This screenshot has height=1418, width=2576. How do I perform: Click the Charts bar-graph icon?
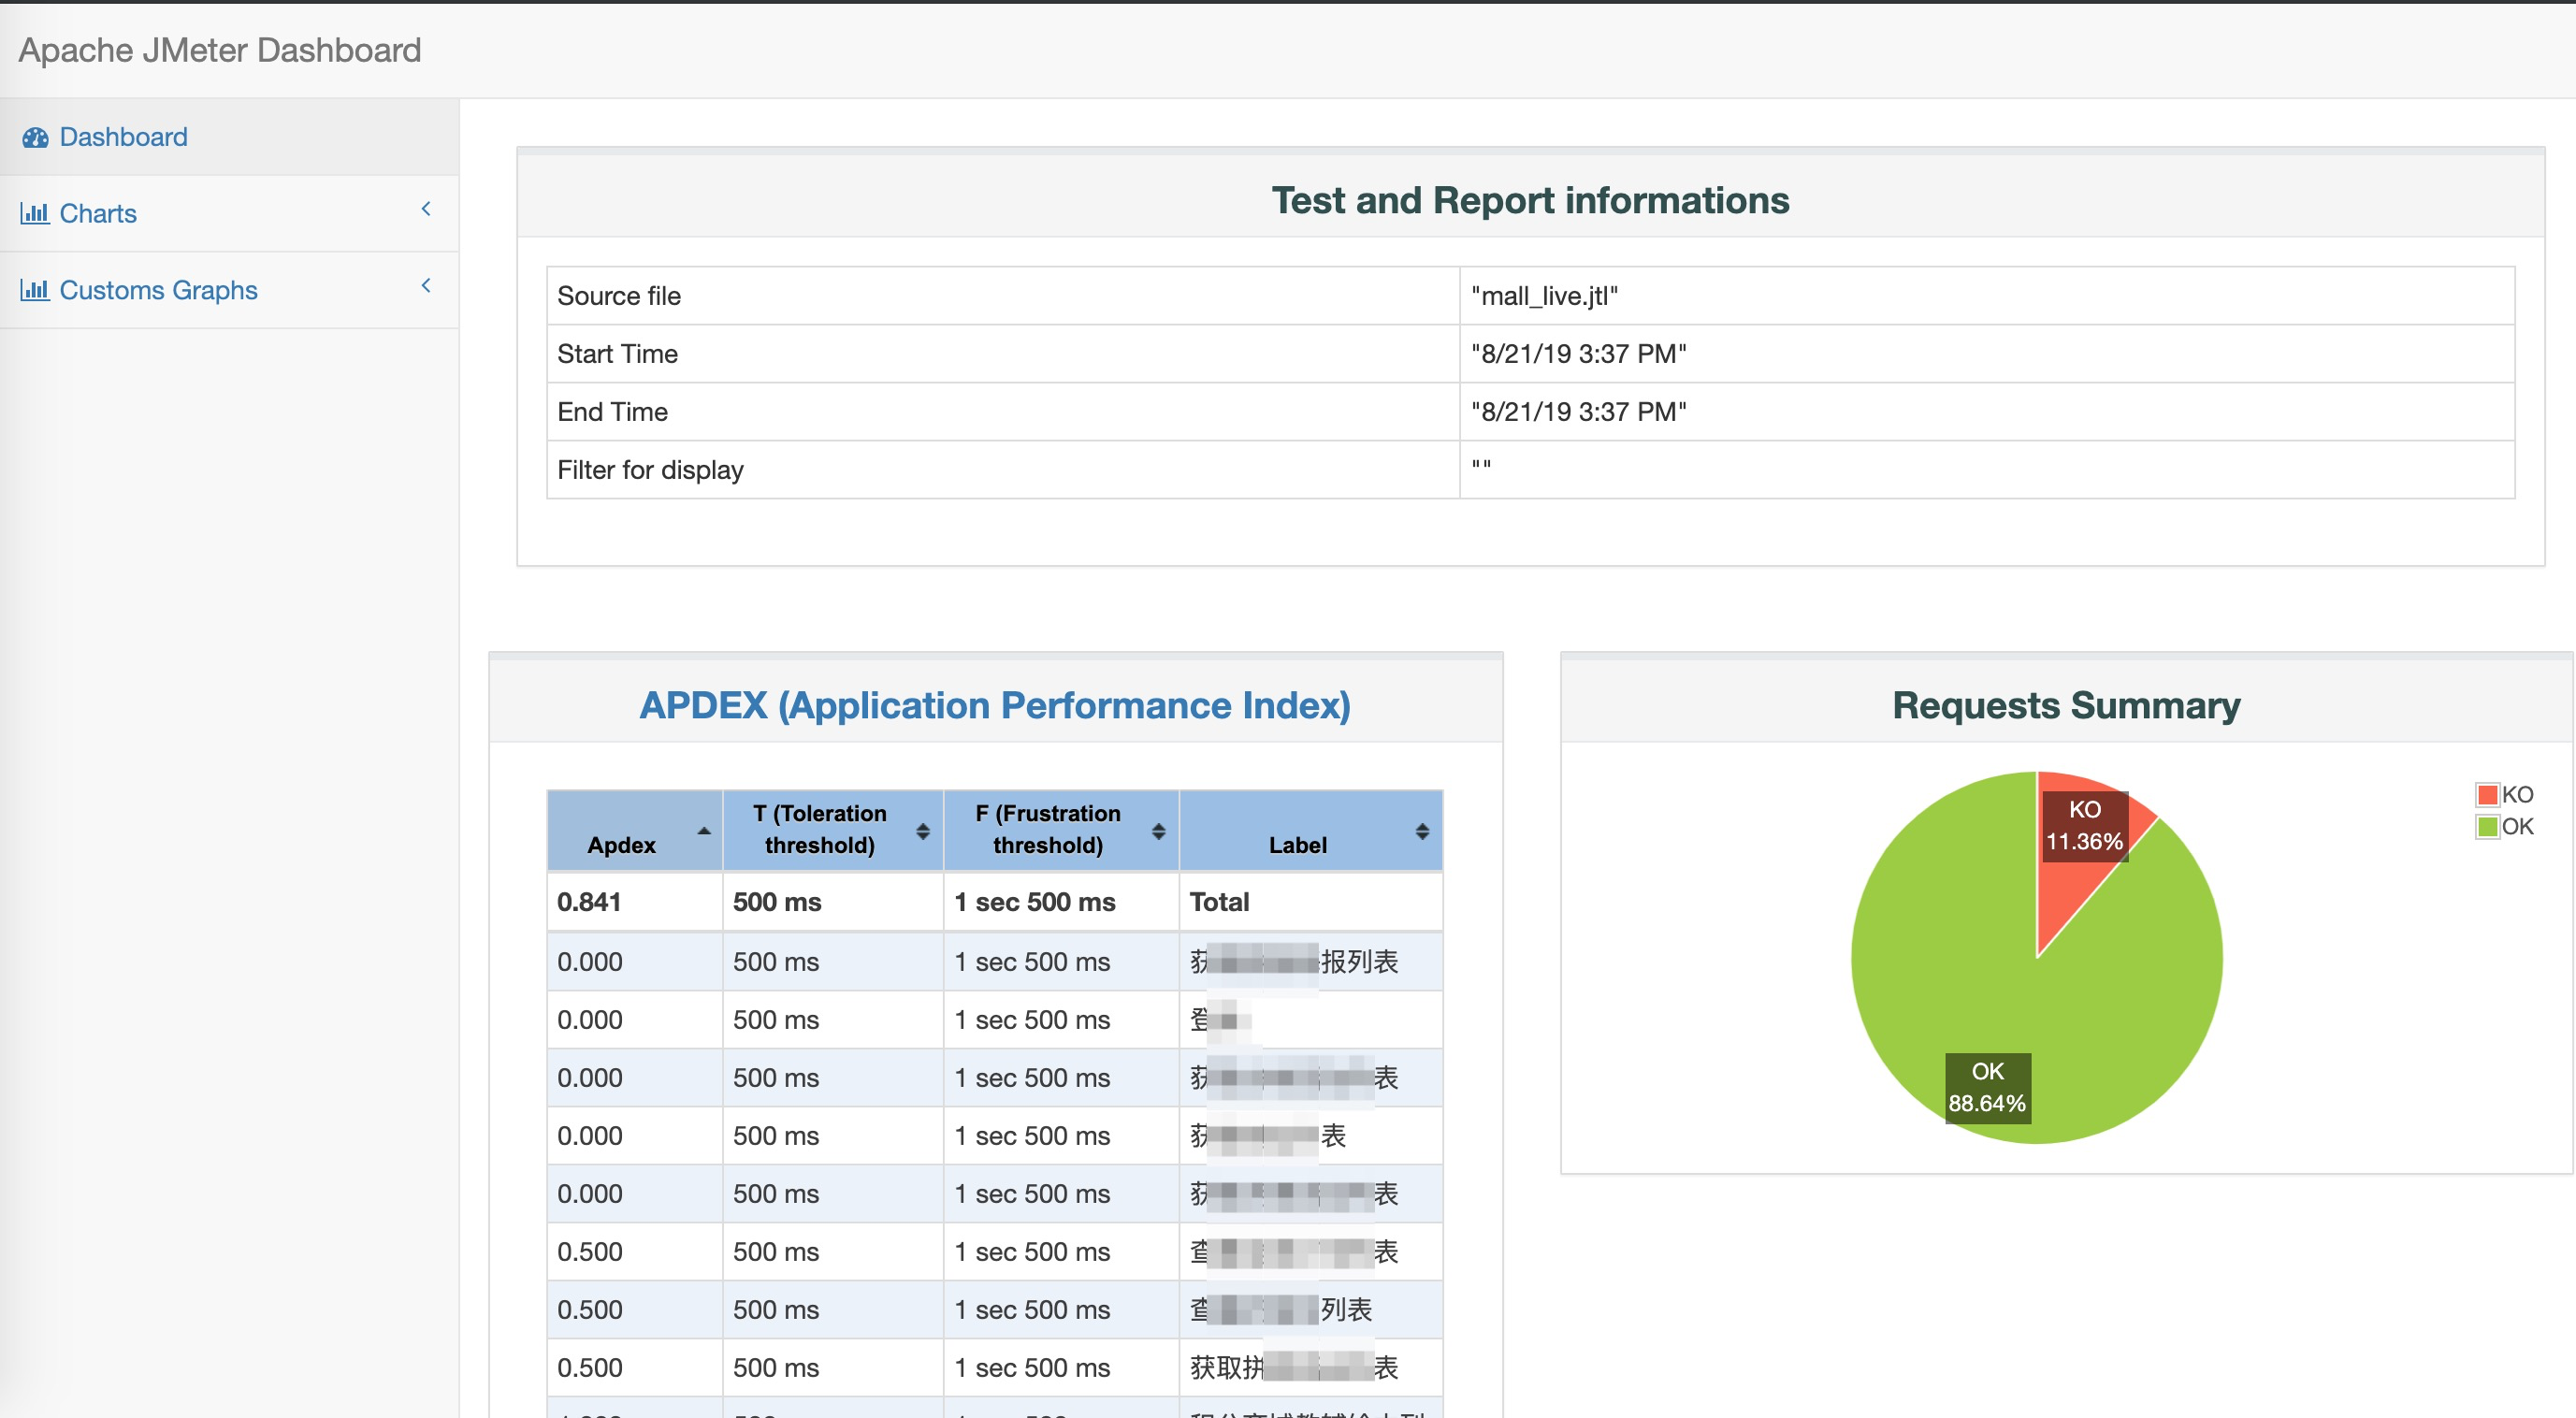pos(35,213)
